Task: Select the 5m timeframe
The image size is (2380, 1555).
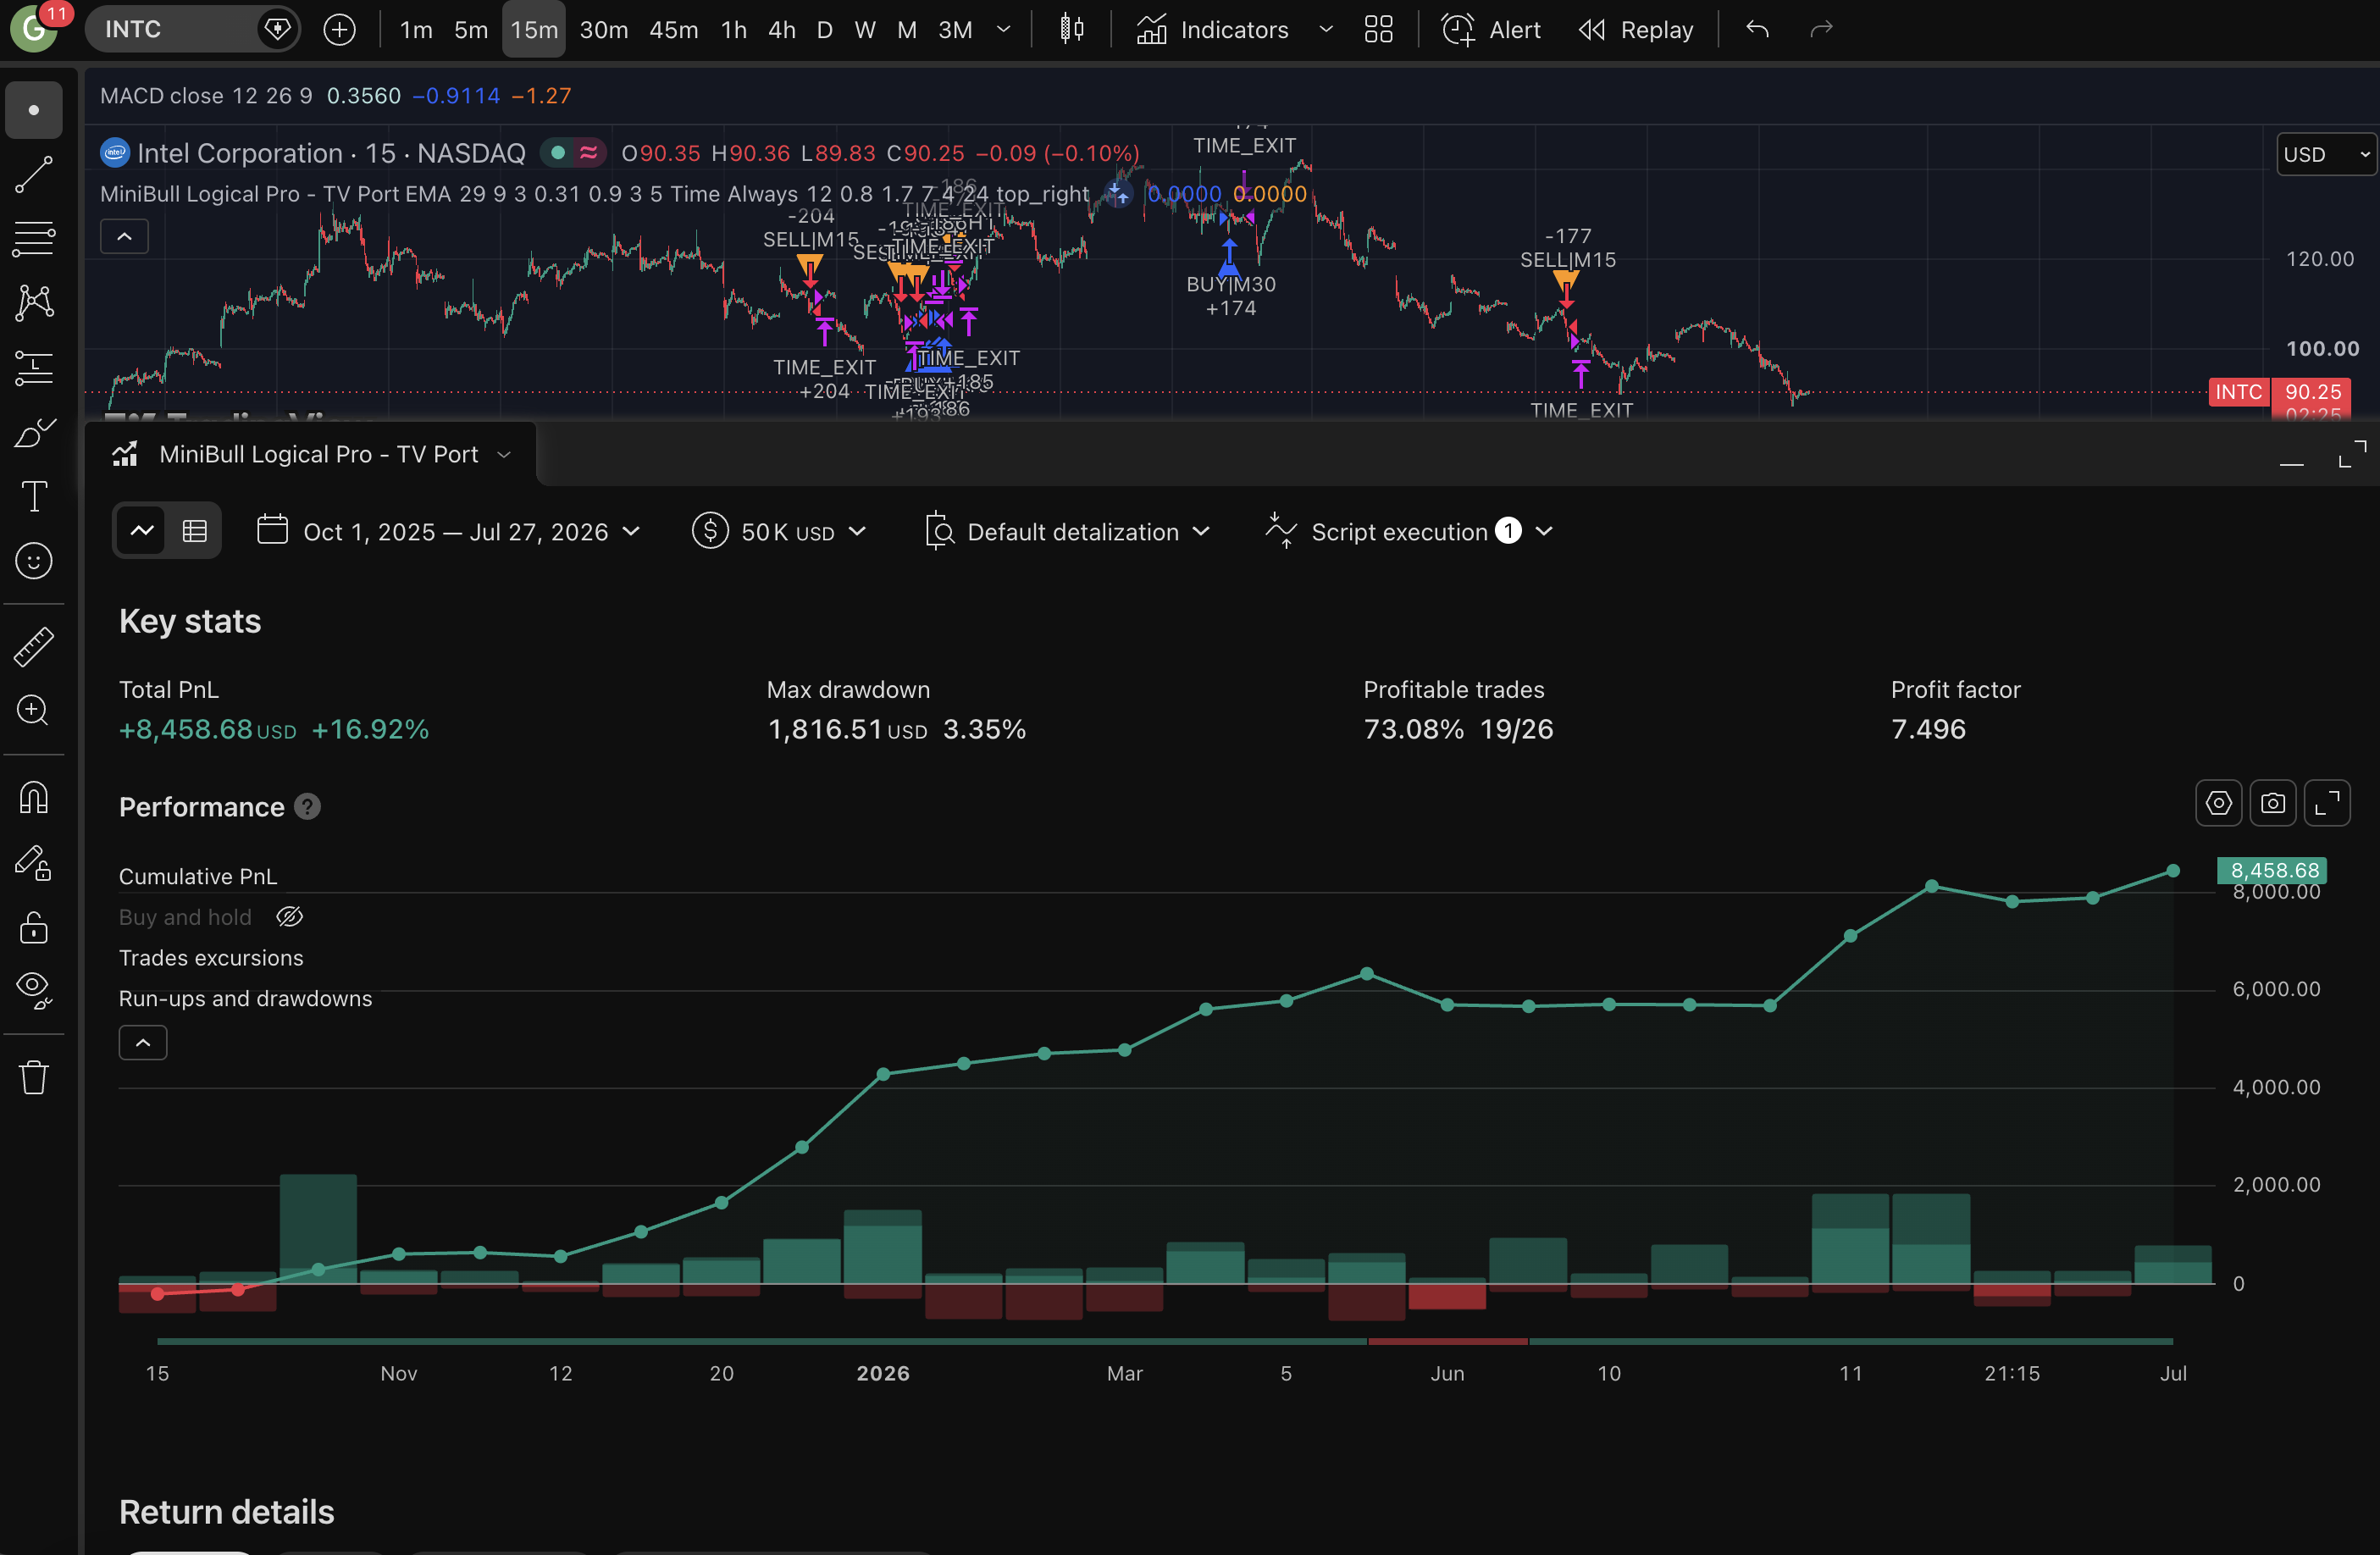Action: (471, 30)
